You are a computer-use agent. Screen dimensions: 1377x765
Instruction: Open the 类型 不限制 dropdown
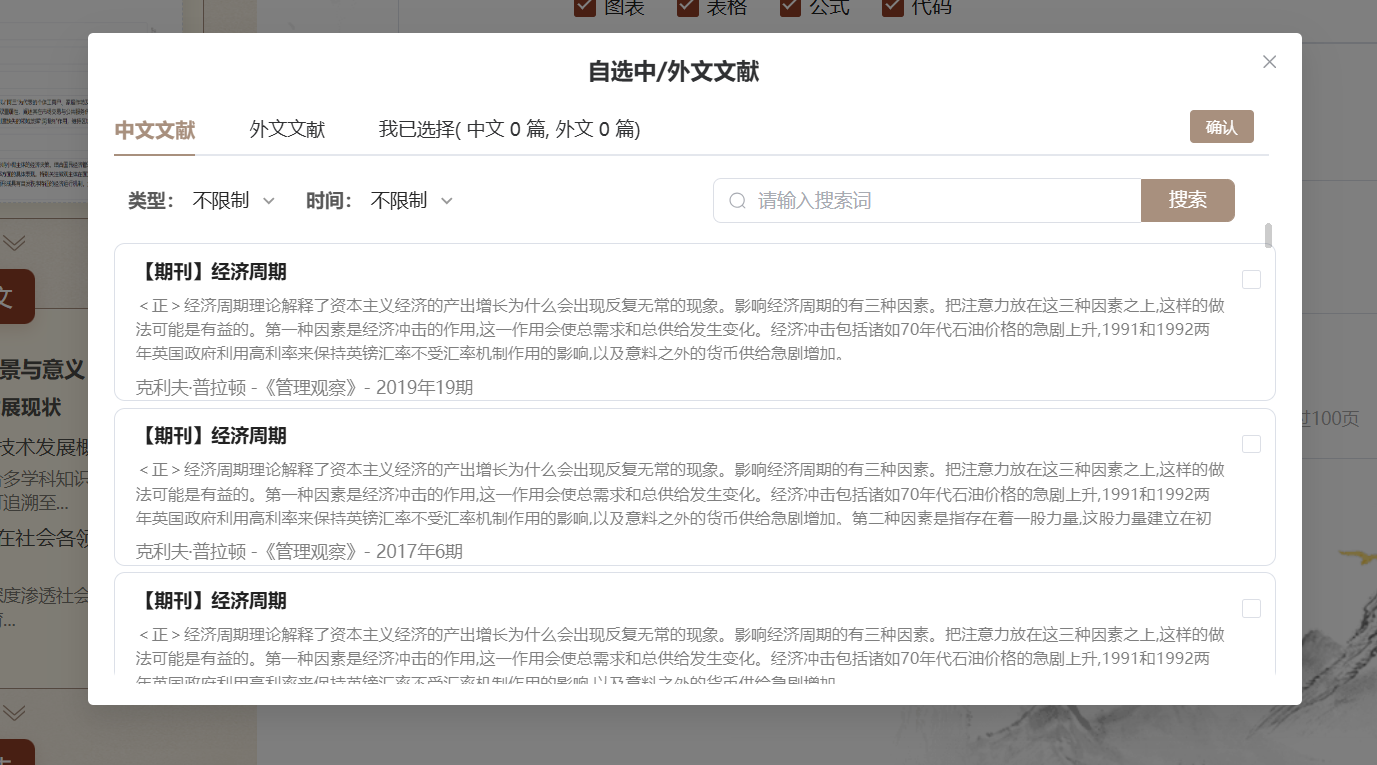pos(233,201)
